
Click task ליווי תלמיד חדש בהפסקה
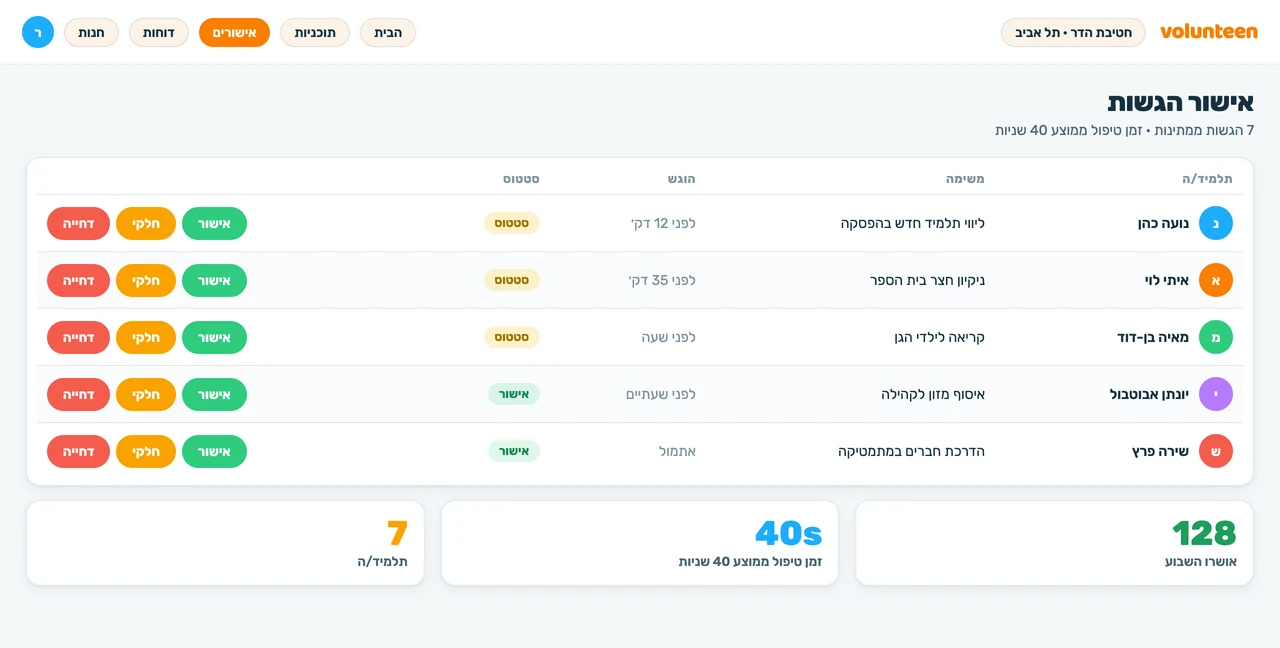coord(913,223)
